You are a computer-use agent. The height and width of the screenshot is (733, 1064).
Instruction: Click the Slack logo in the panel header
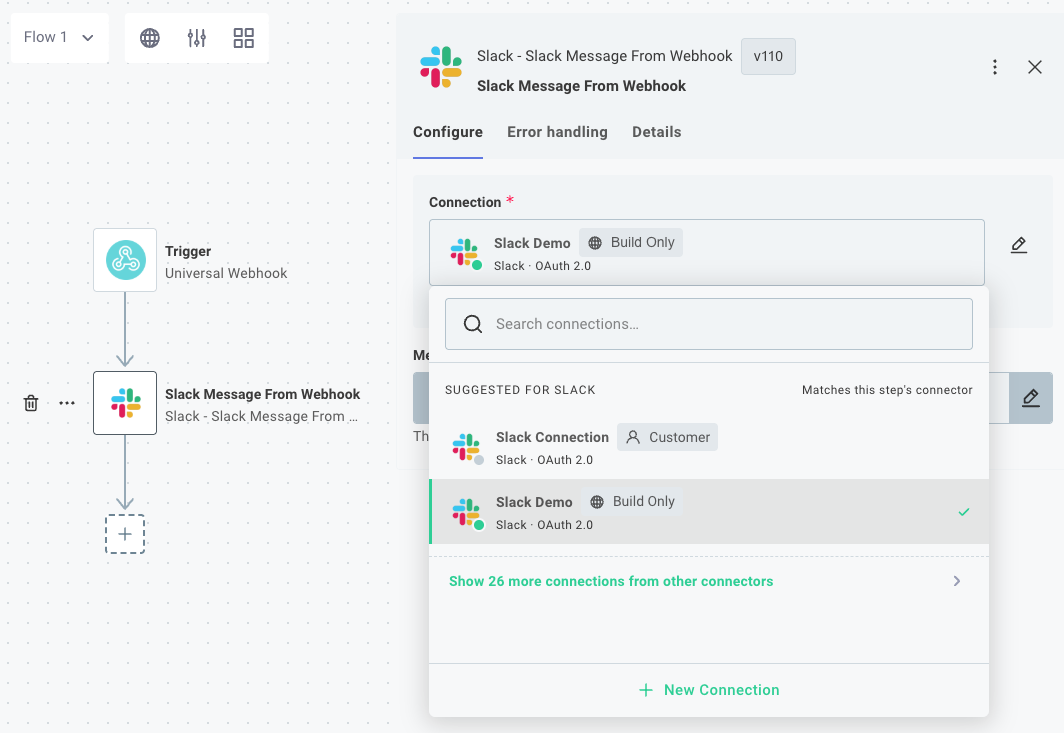tap(441, 67)
